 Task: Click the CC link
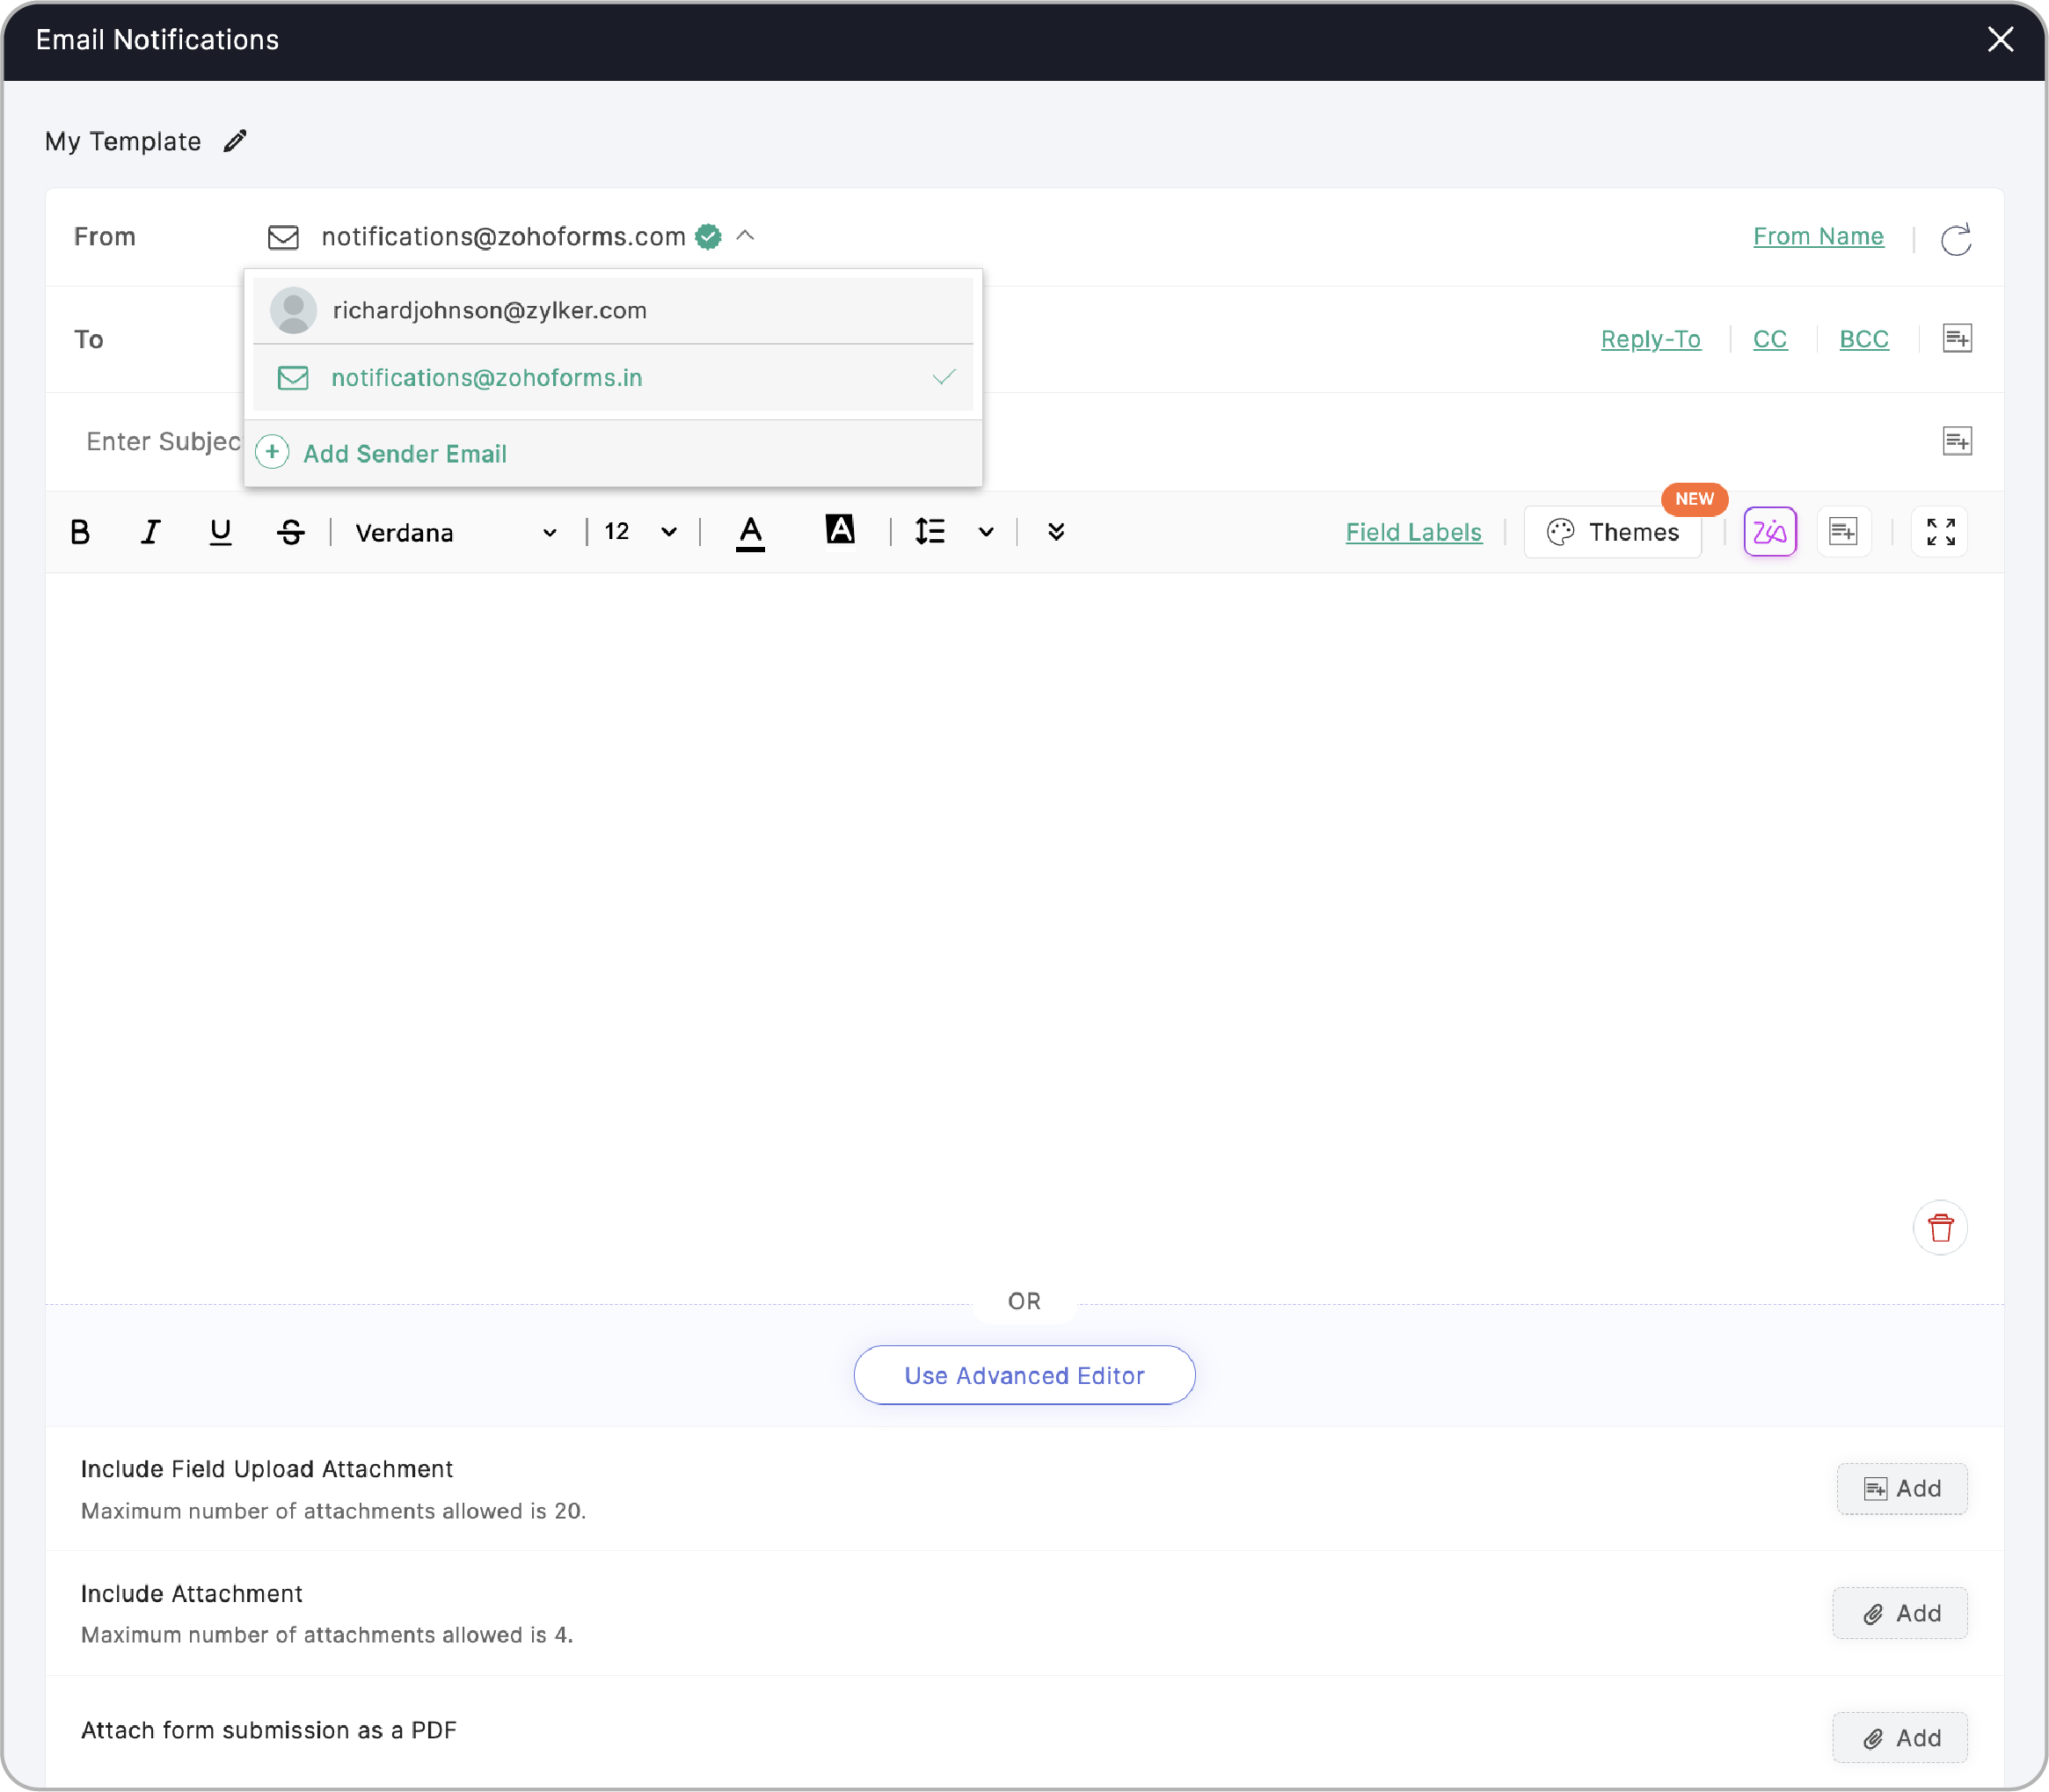point(1769,340)
